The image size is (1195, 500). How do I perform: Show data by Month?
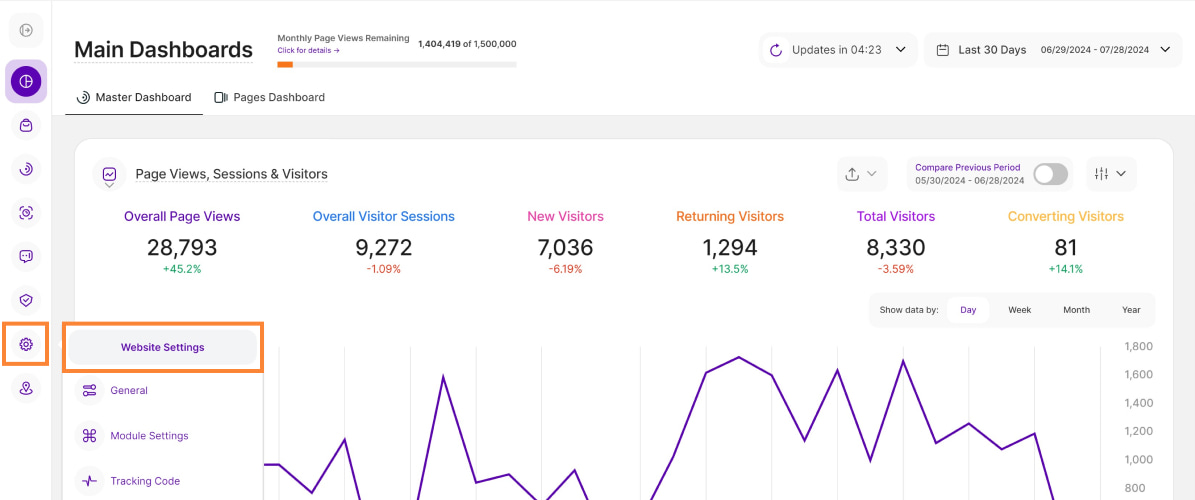(1076, 310)
